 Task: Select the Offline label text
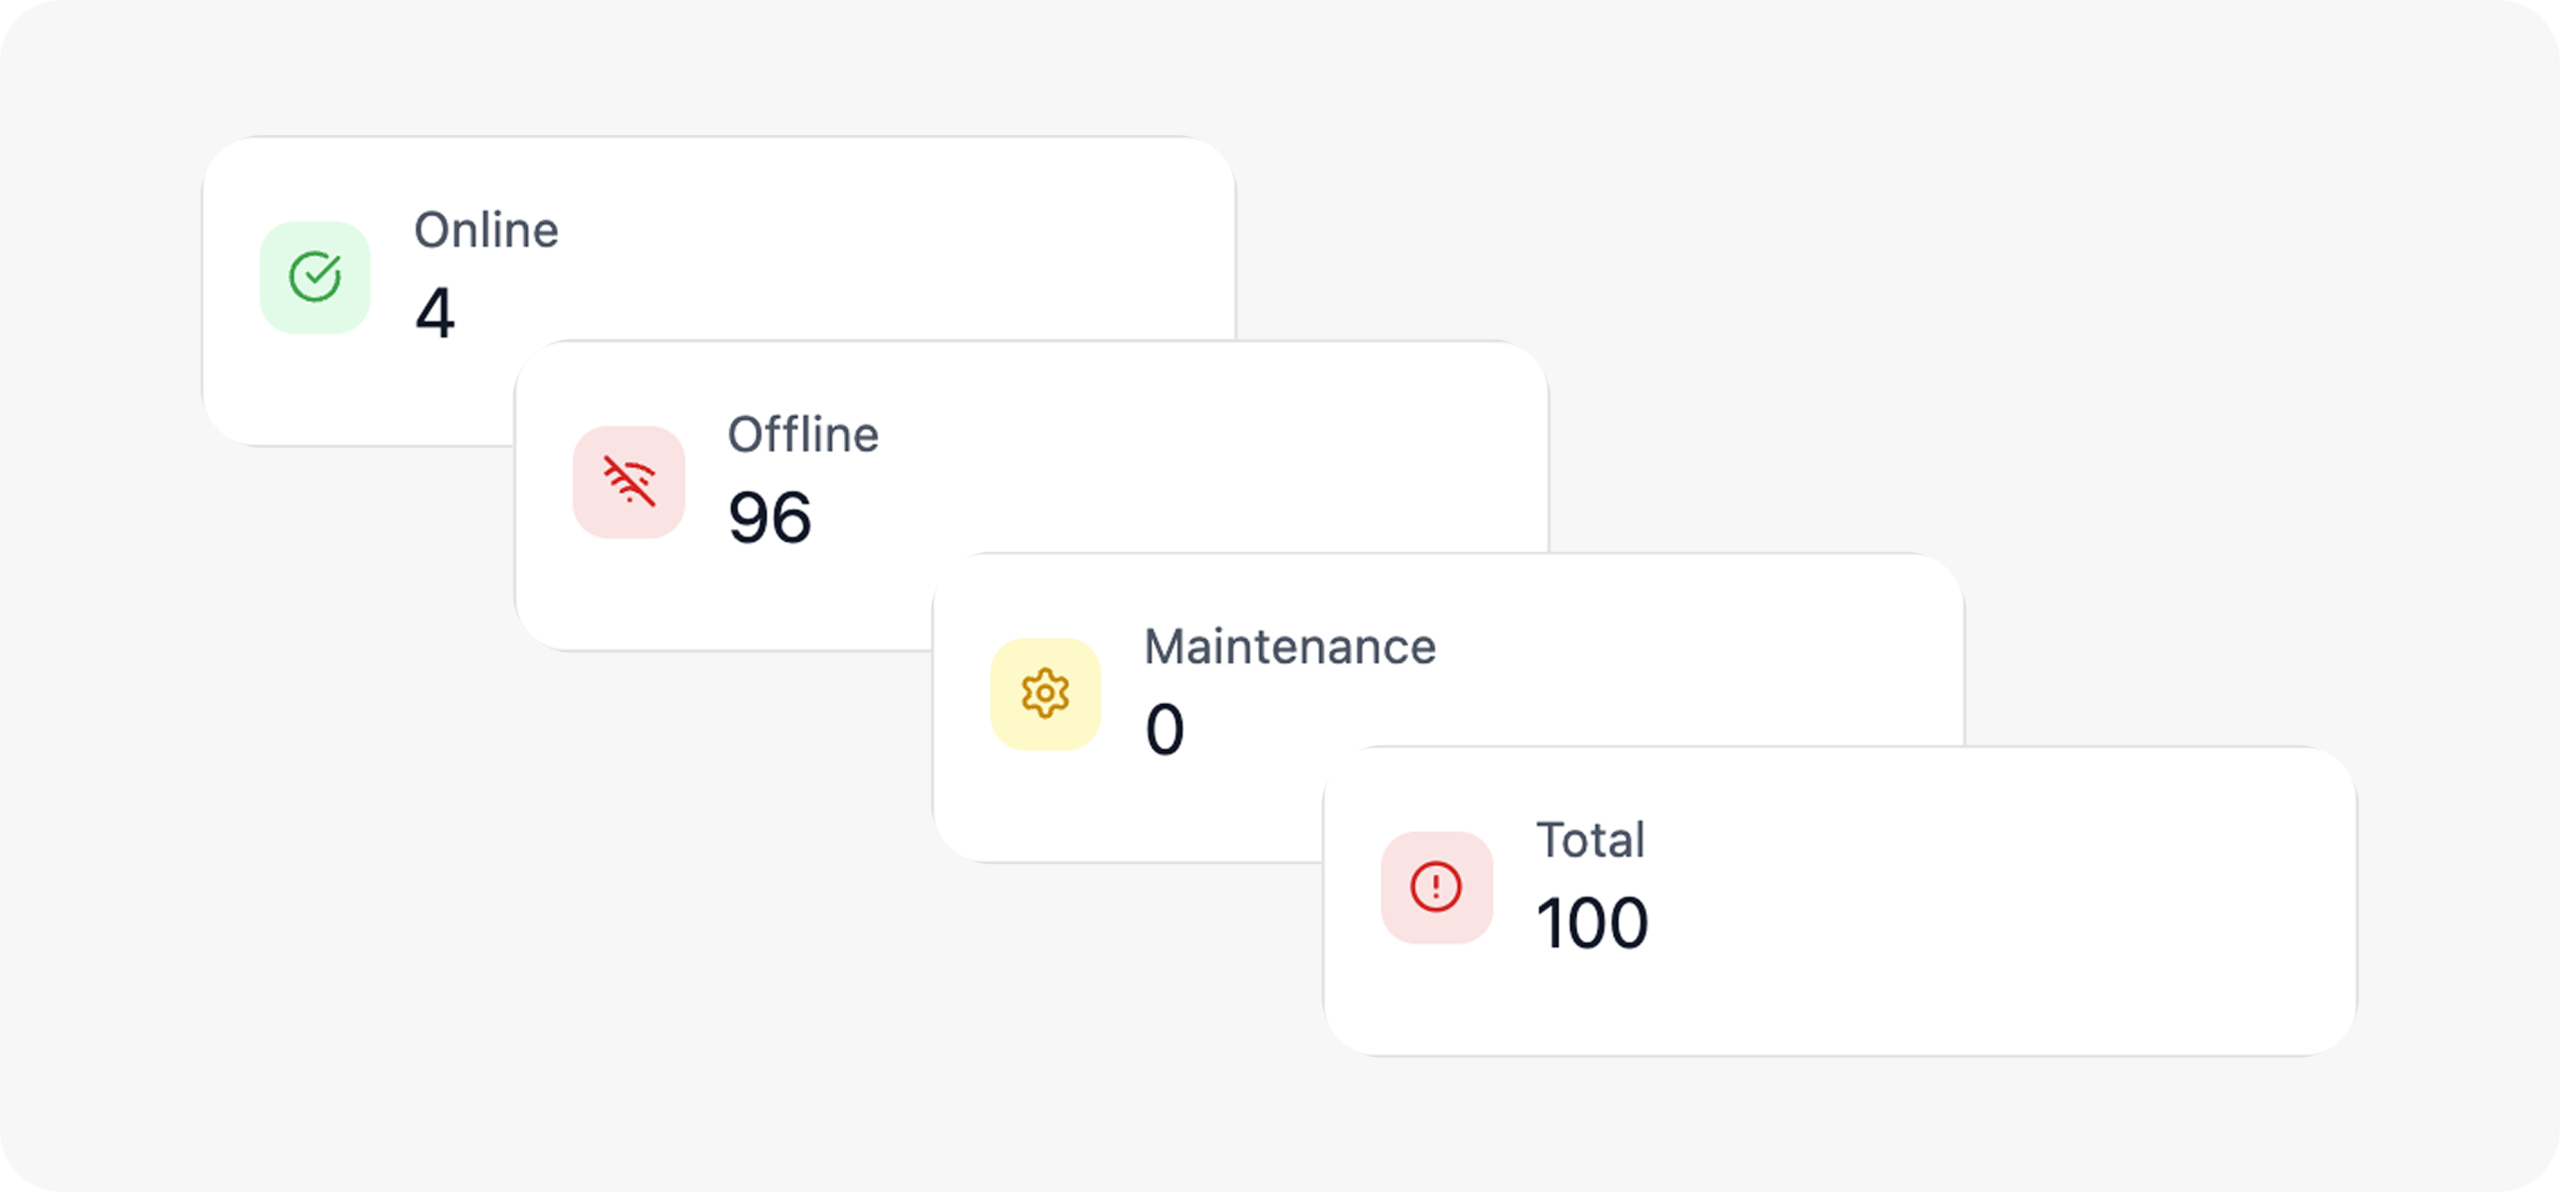coord(803,435)
